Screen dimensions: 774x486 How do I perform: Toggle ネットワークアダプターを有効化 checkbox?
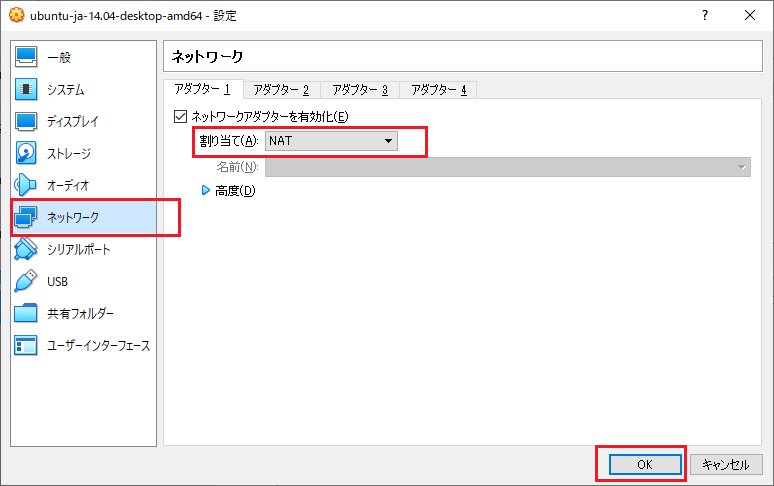181,117
